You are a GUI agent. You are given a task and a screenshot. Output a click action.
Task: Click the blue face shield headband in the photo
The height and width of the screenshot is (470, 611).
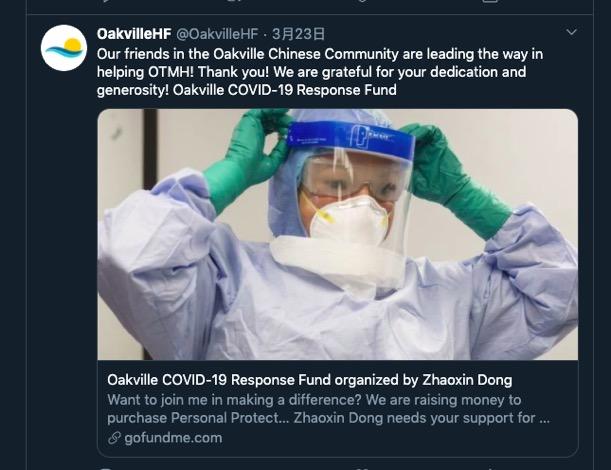click(351, 140)
